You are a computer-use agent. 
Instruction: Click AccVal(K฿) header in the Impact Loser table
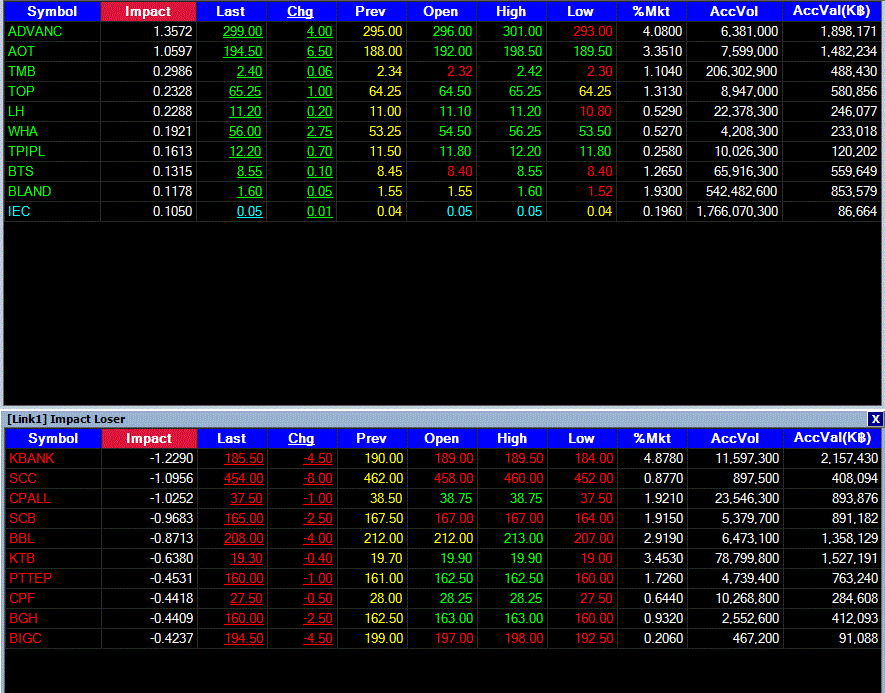coord(833,438)
